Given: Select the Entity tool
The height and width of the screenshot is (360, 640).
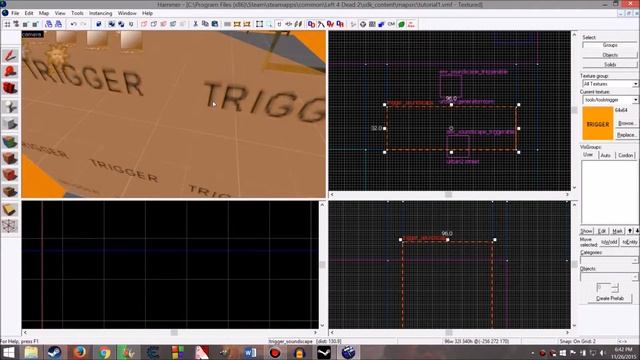Looking at the screenshot, I should (x=10, y=107).
